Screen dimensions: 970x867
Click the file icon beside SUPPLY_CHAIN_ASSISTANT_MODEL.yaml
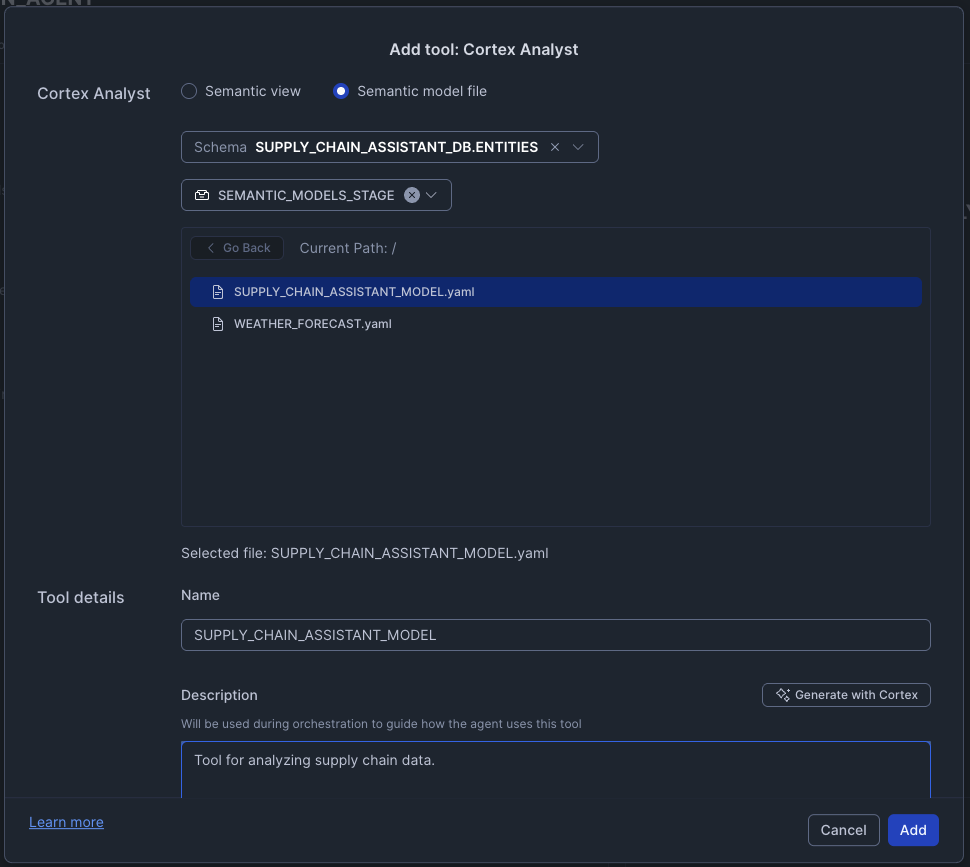coord(218,292)
